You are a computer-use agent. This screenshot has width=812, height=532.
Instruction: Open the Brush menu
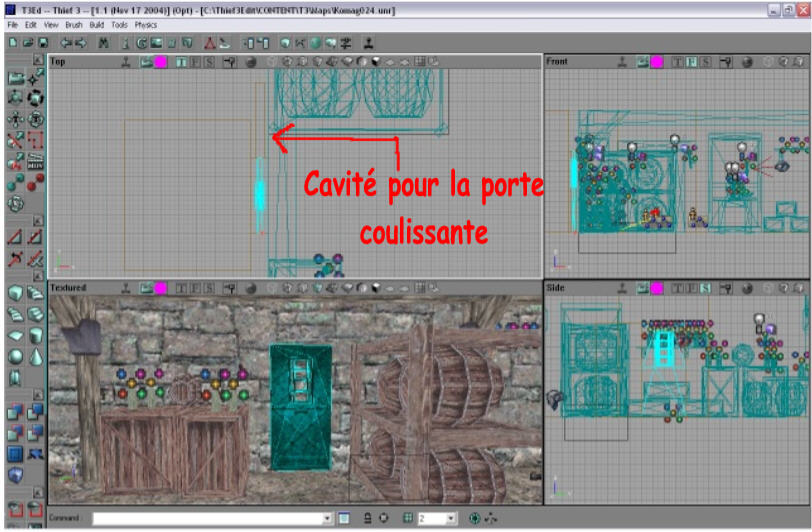(x=74, y=25)
